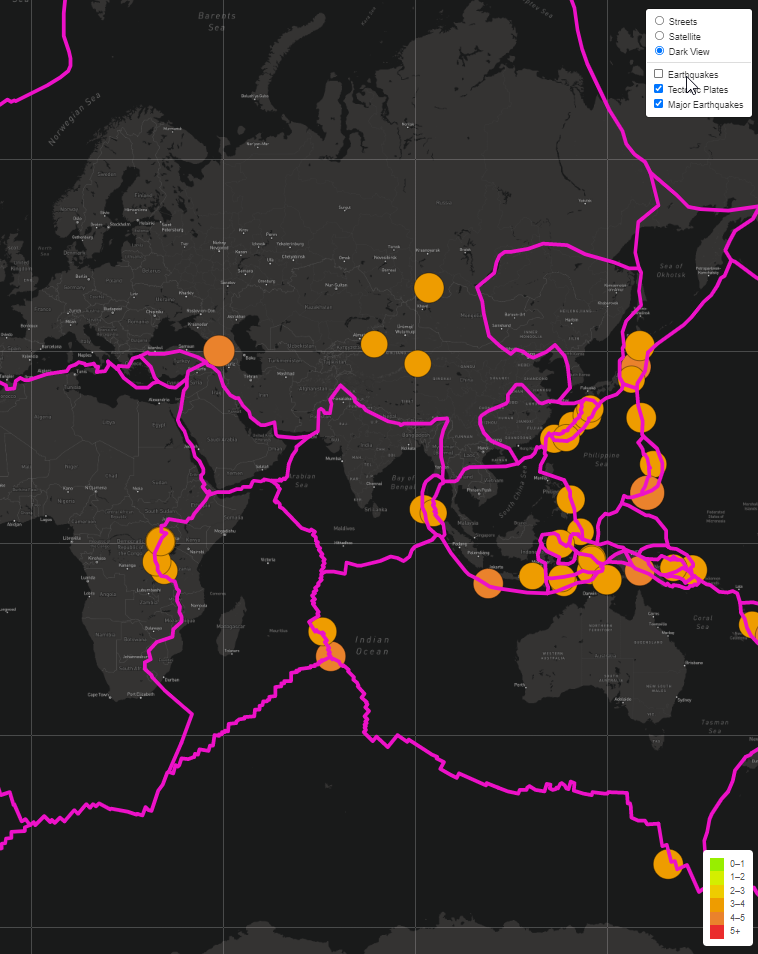Click the Coral Sea map label
This screenshot has height=954, width=758.
[703, 622]
